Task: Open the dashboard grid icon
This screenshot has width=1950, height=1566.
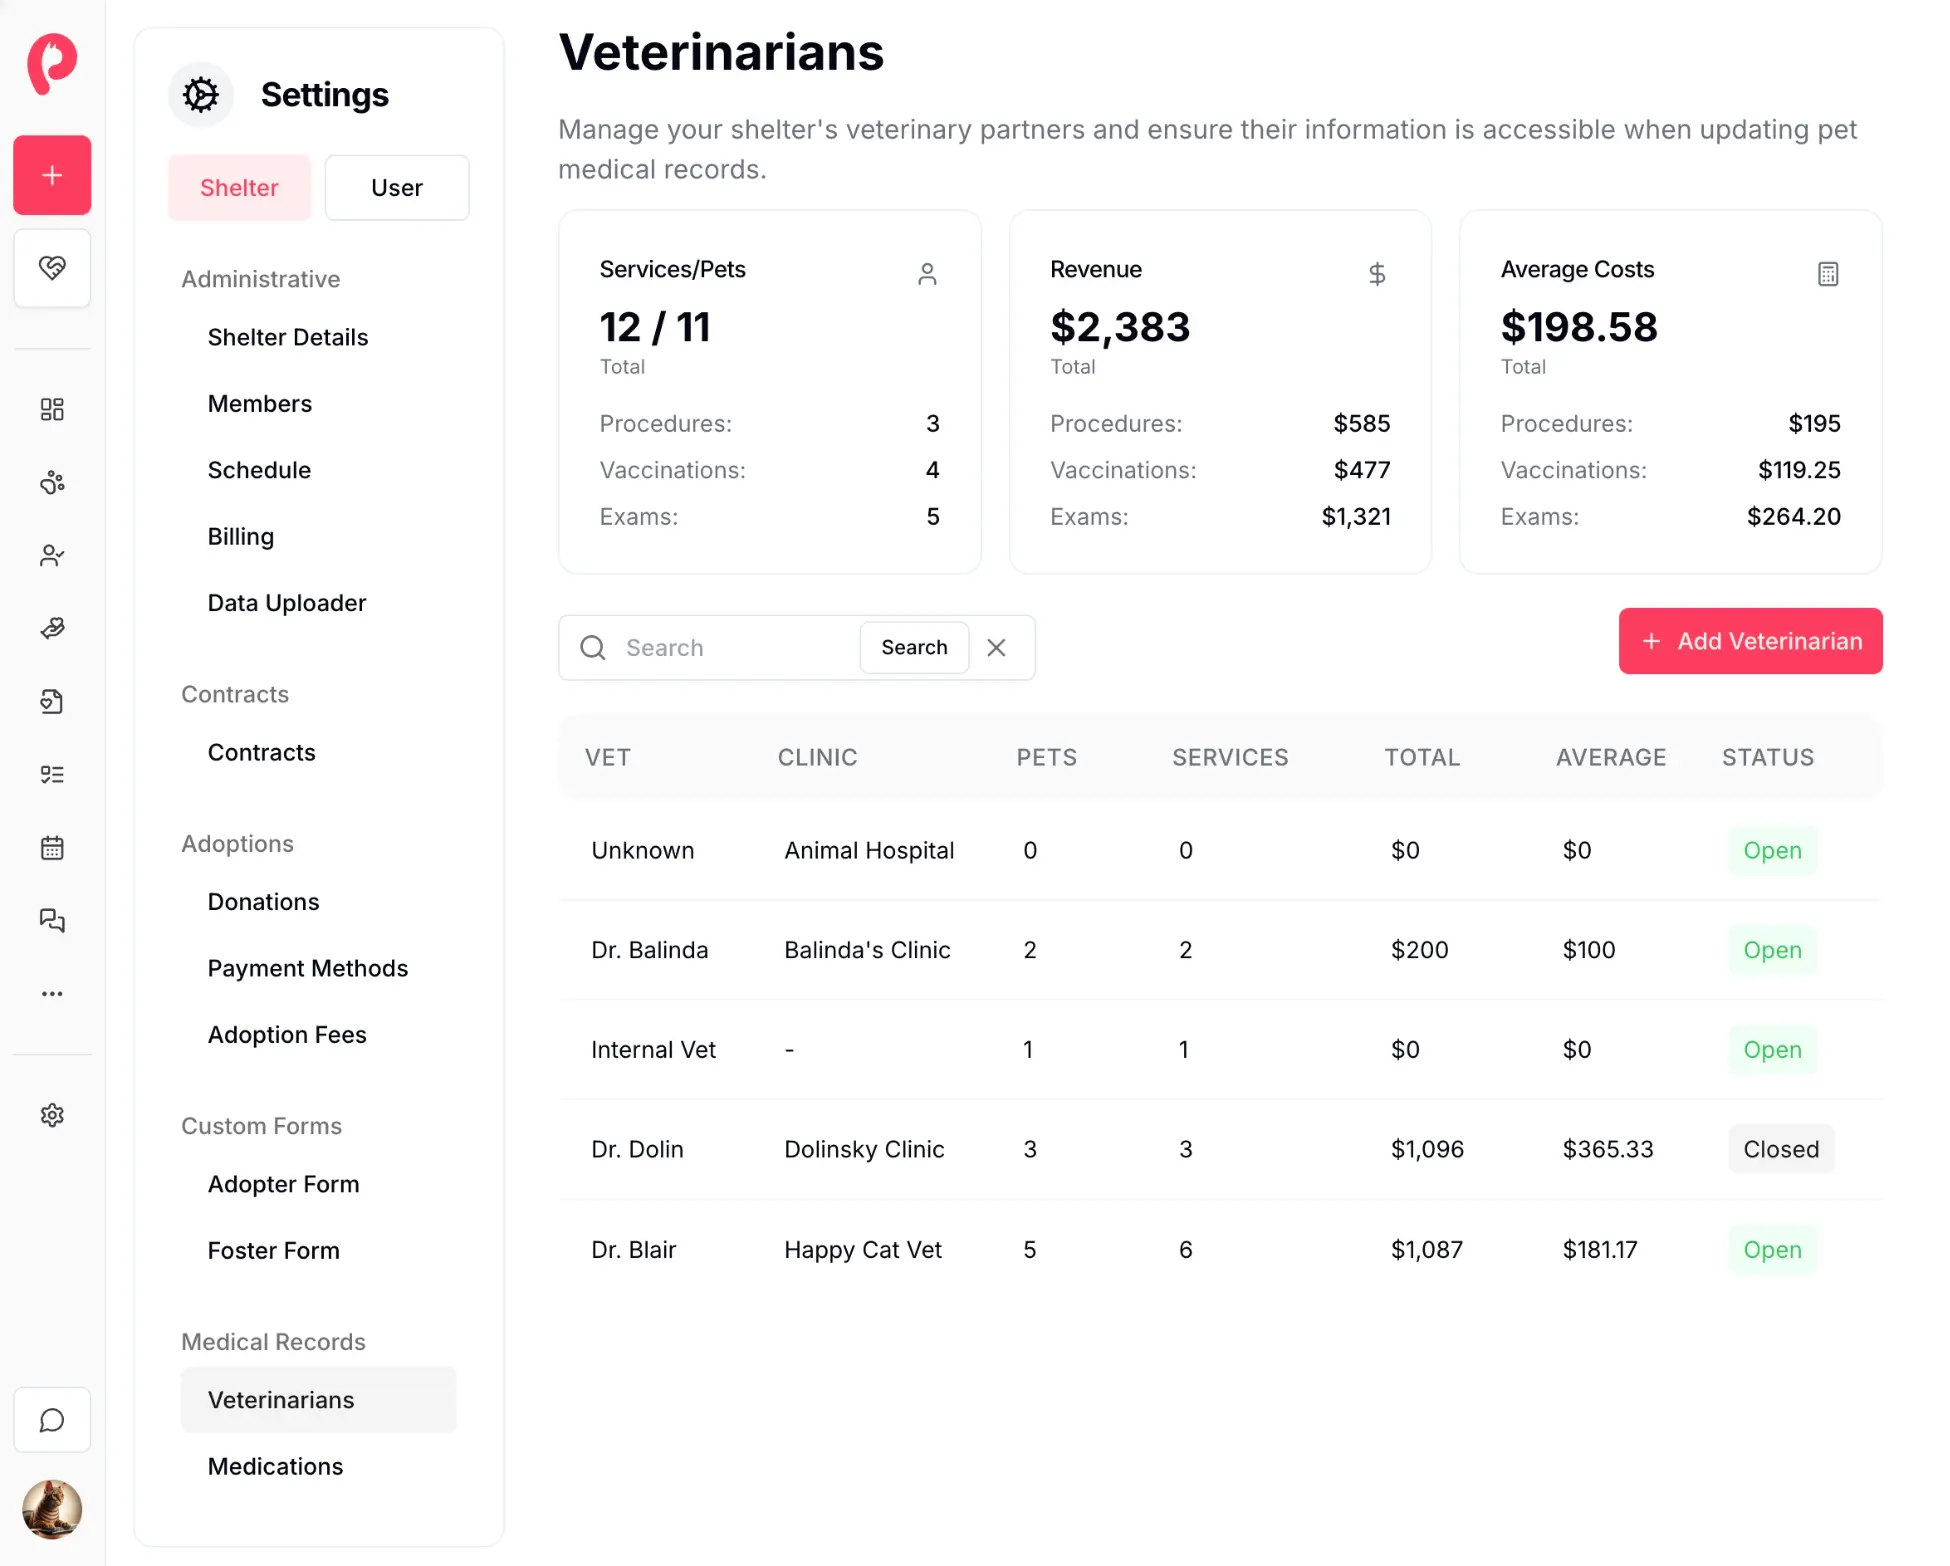Action: pos(52,409)
